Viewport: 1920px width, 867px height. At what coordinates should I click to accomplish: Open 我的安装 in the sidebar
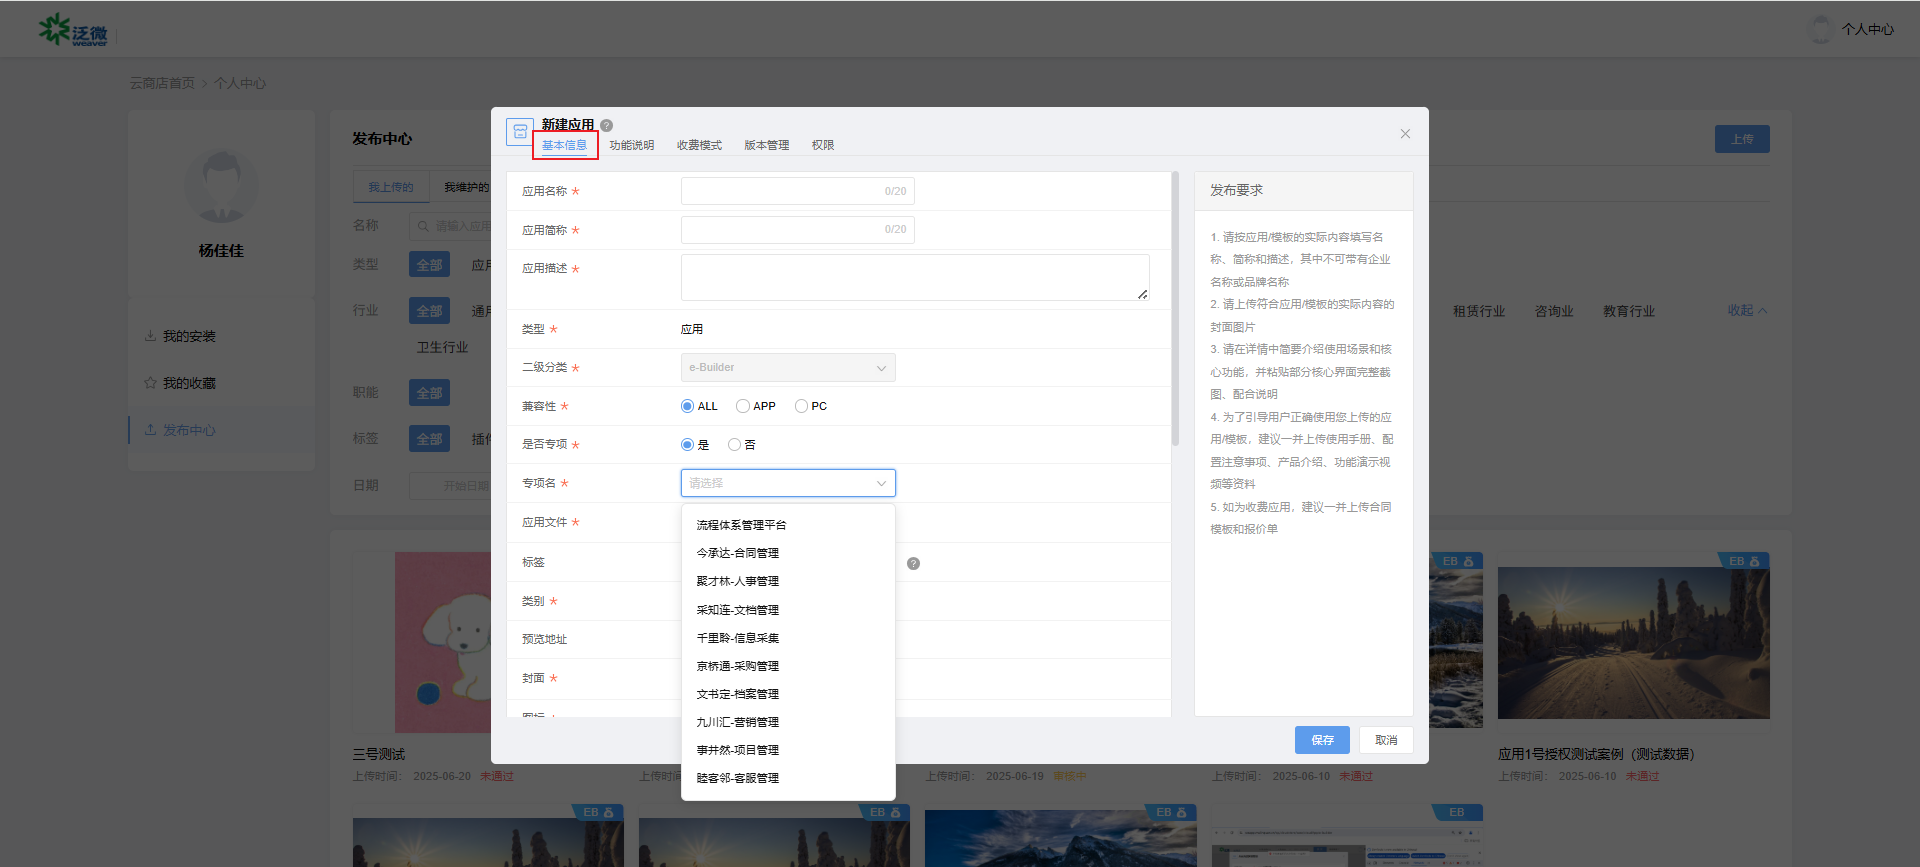click(189, 336)
